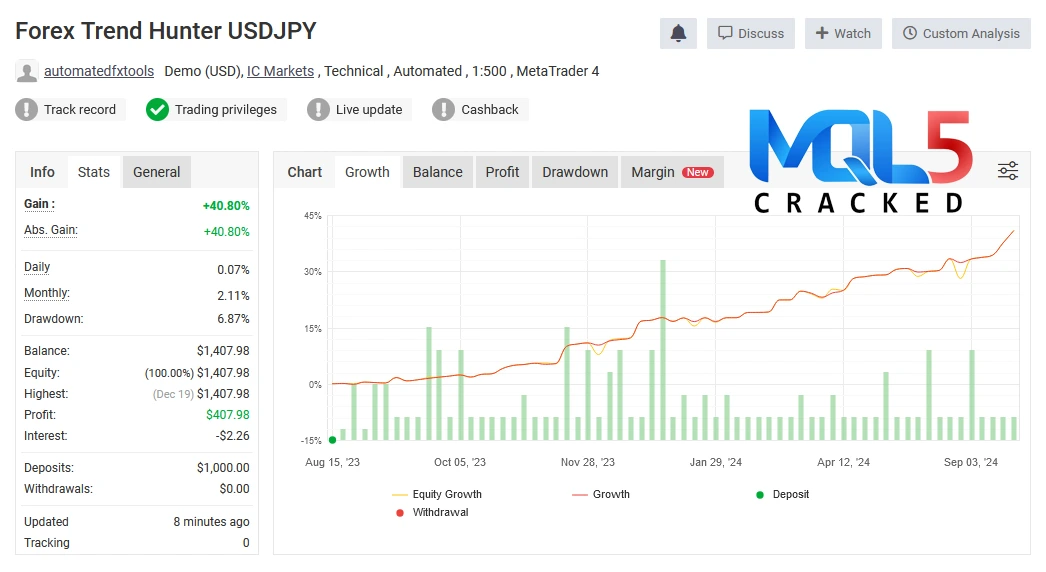
Task: Click the Balance value $1,407.98
Action: (x=223, y=351)
